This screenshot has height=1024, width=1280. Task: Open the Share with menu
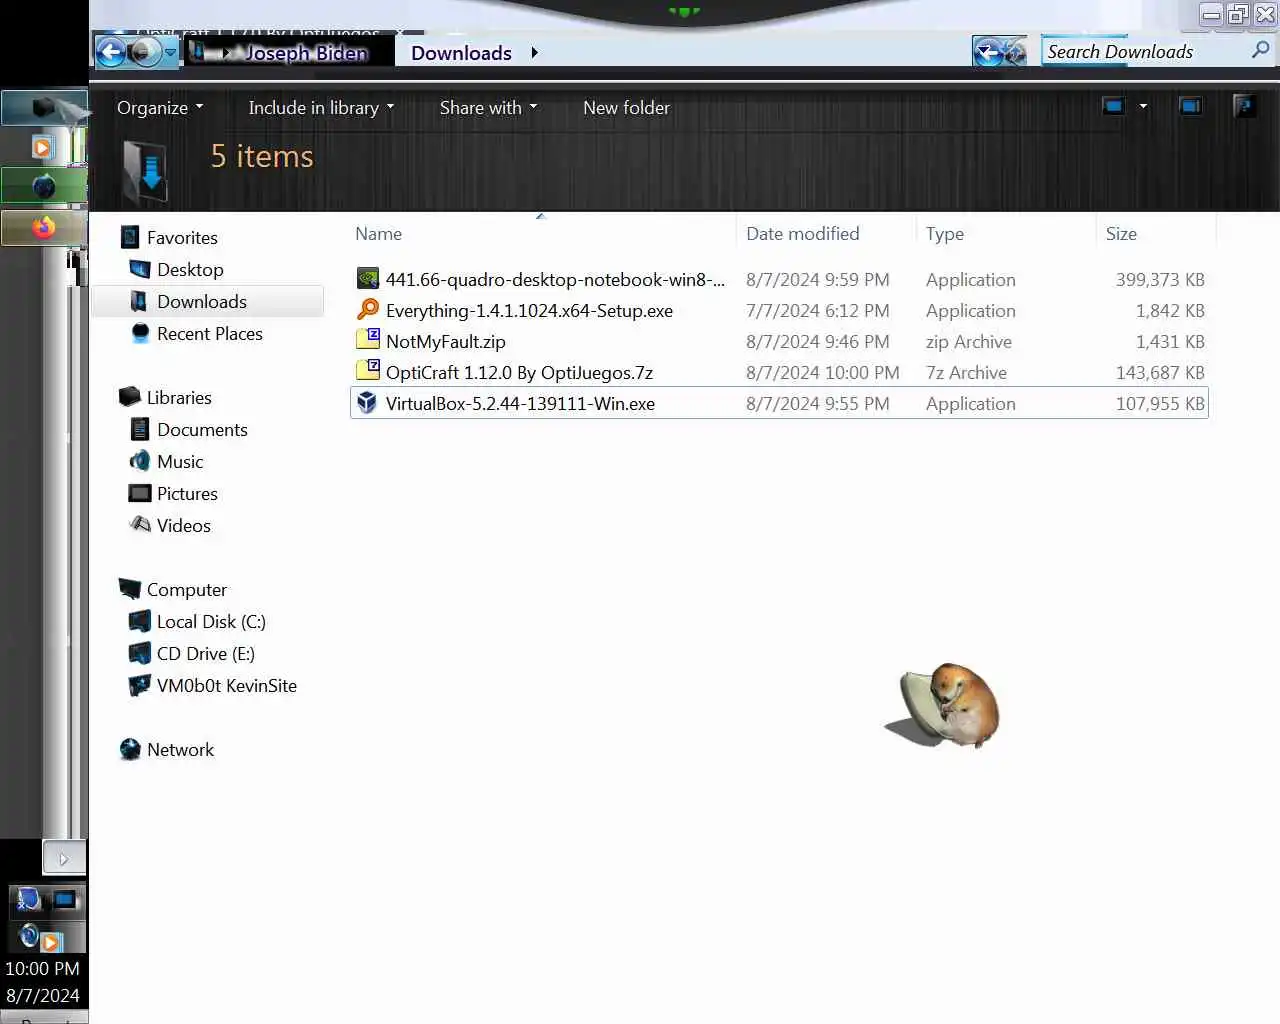tap(488, 107)
